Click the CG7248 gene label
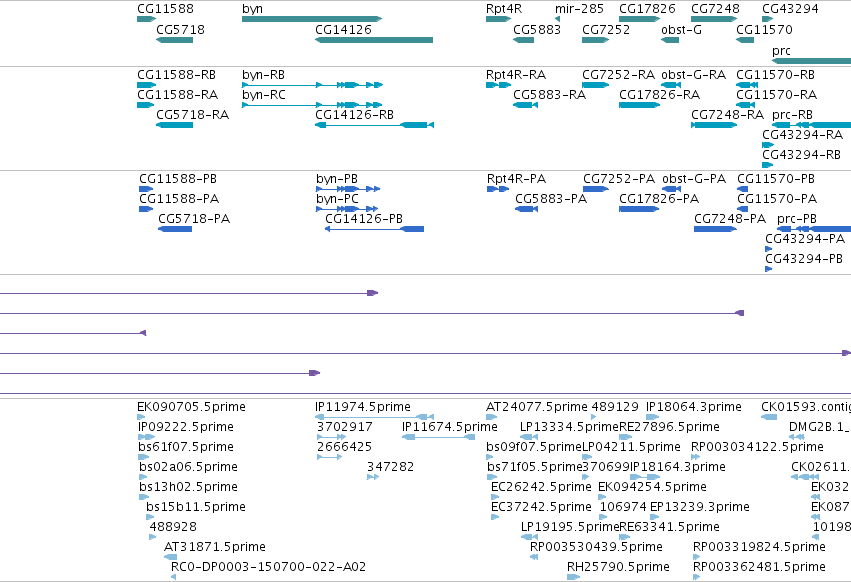851x582 pixels. [715, 9]
